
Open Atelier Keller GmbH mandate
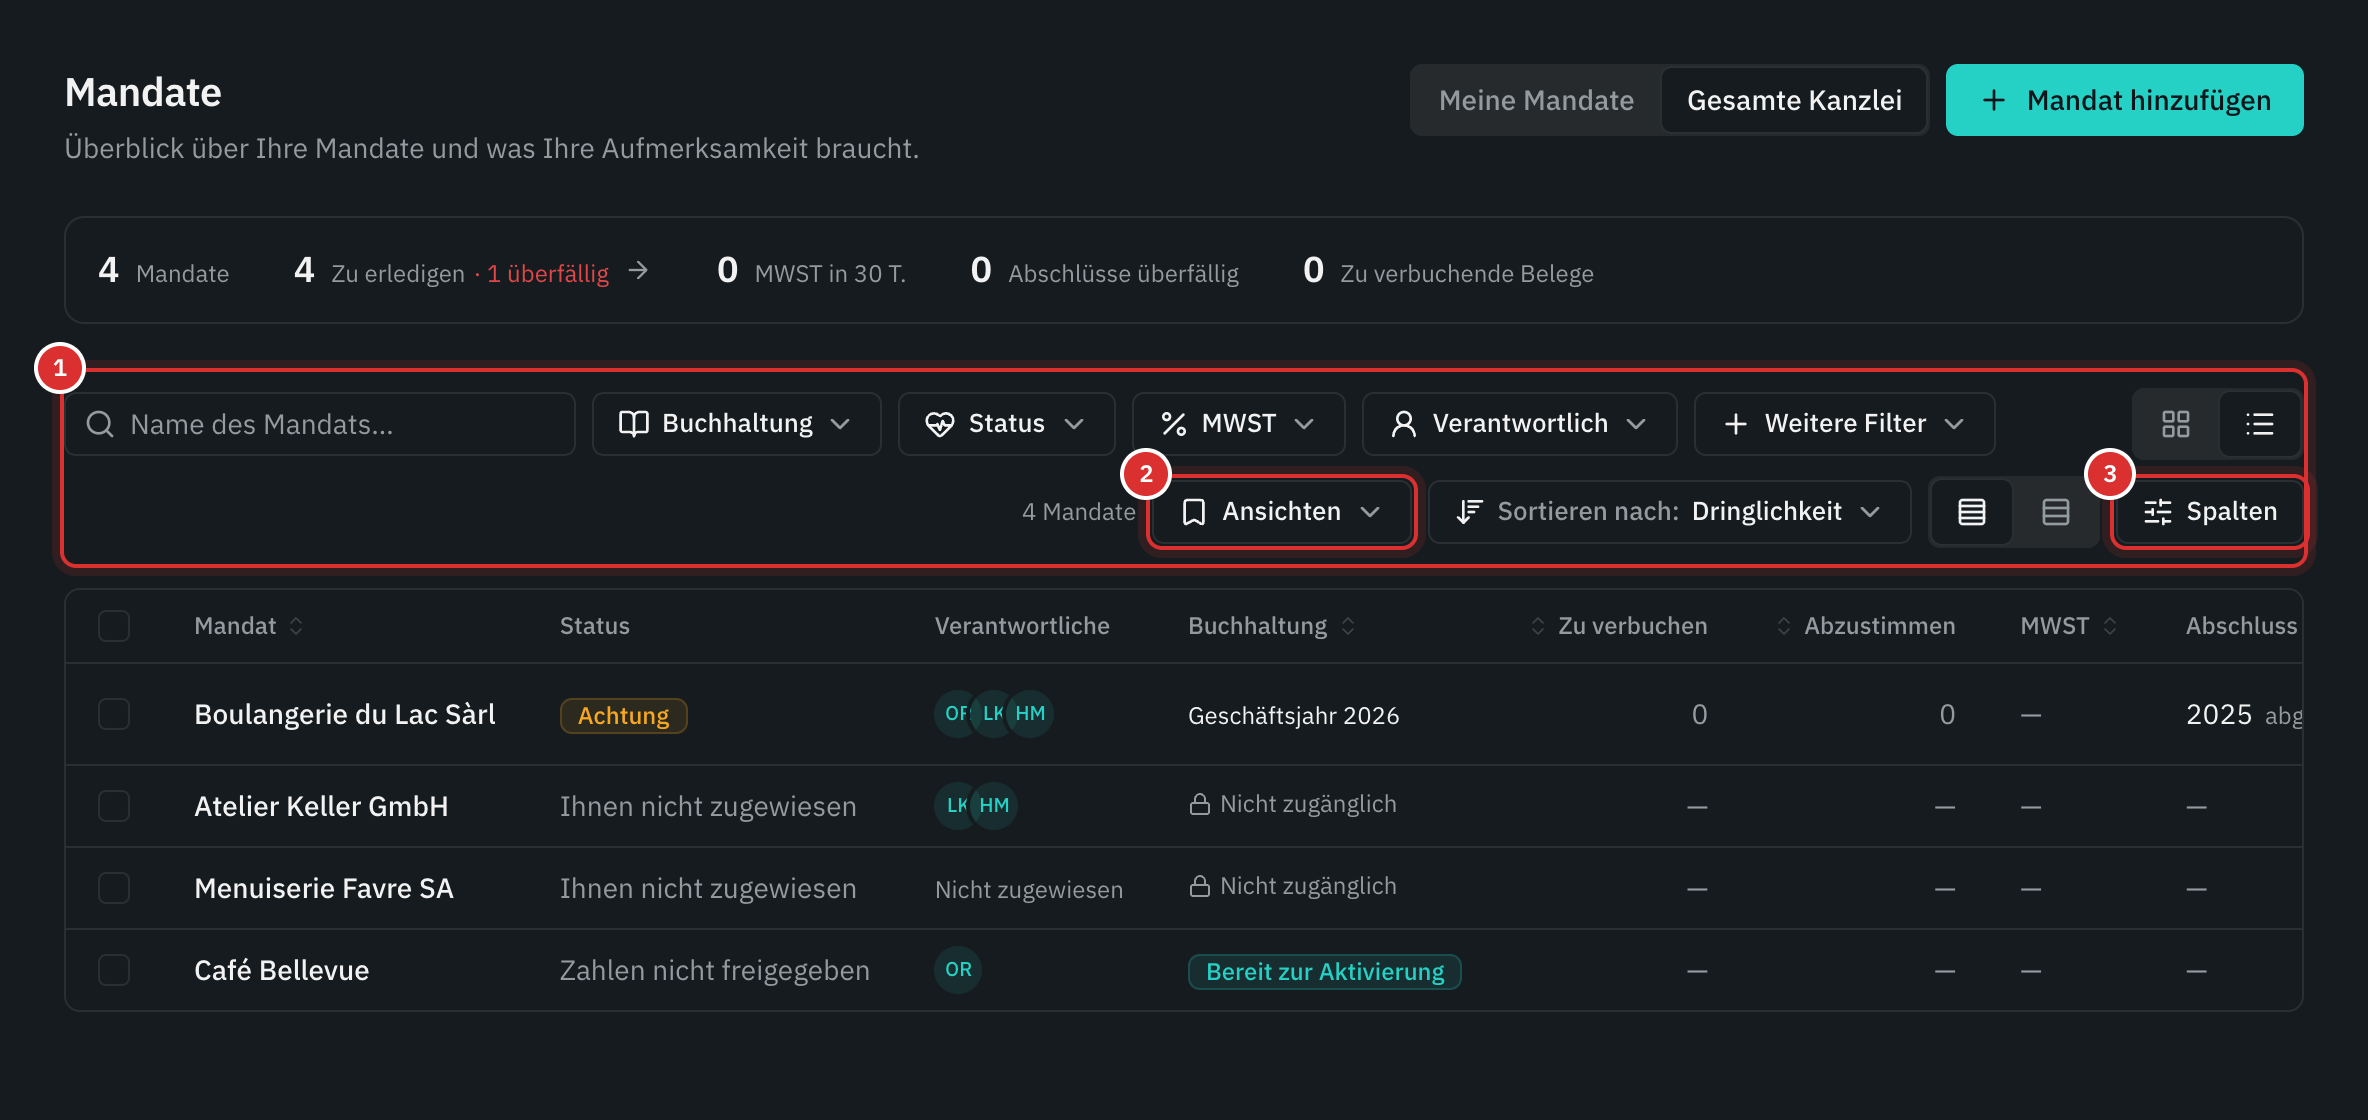pyautogui.click(x=321, y=806)
